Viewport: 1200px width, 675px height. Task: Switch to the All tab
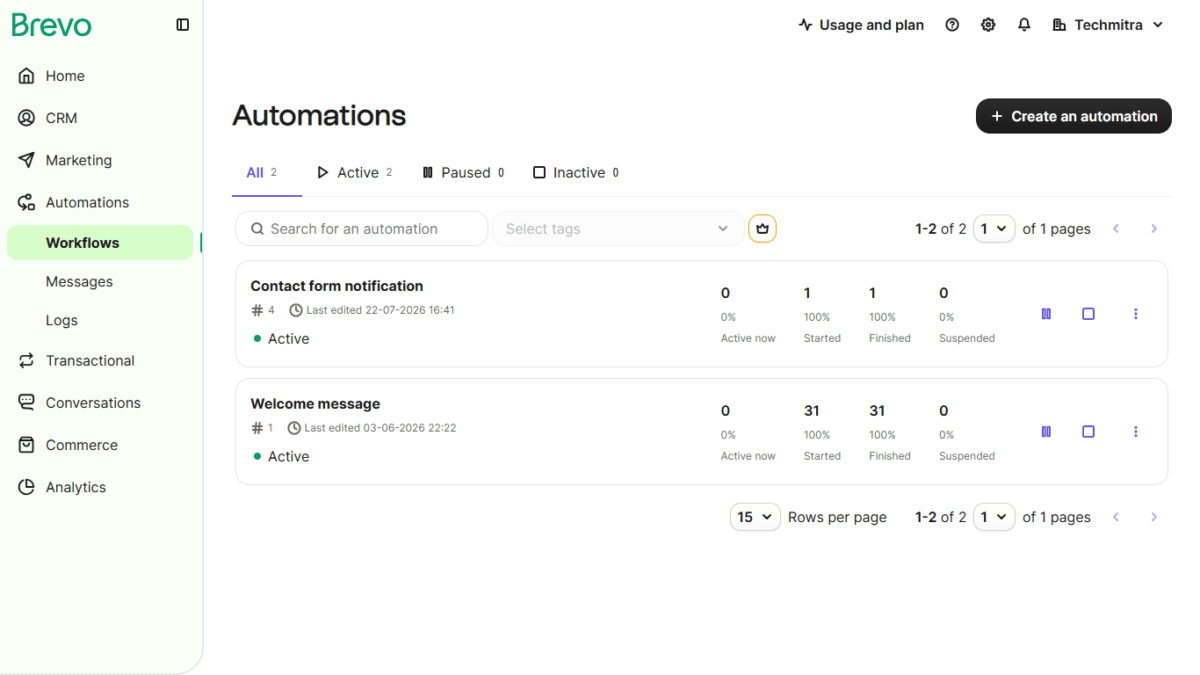pos(262,173)
